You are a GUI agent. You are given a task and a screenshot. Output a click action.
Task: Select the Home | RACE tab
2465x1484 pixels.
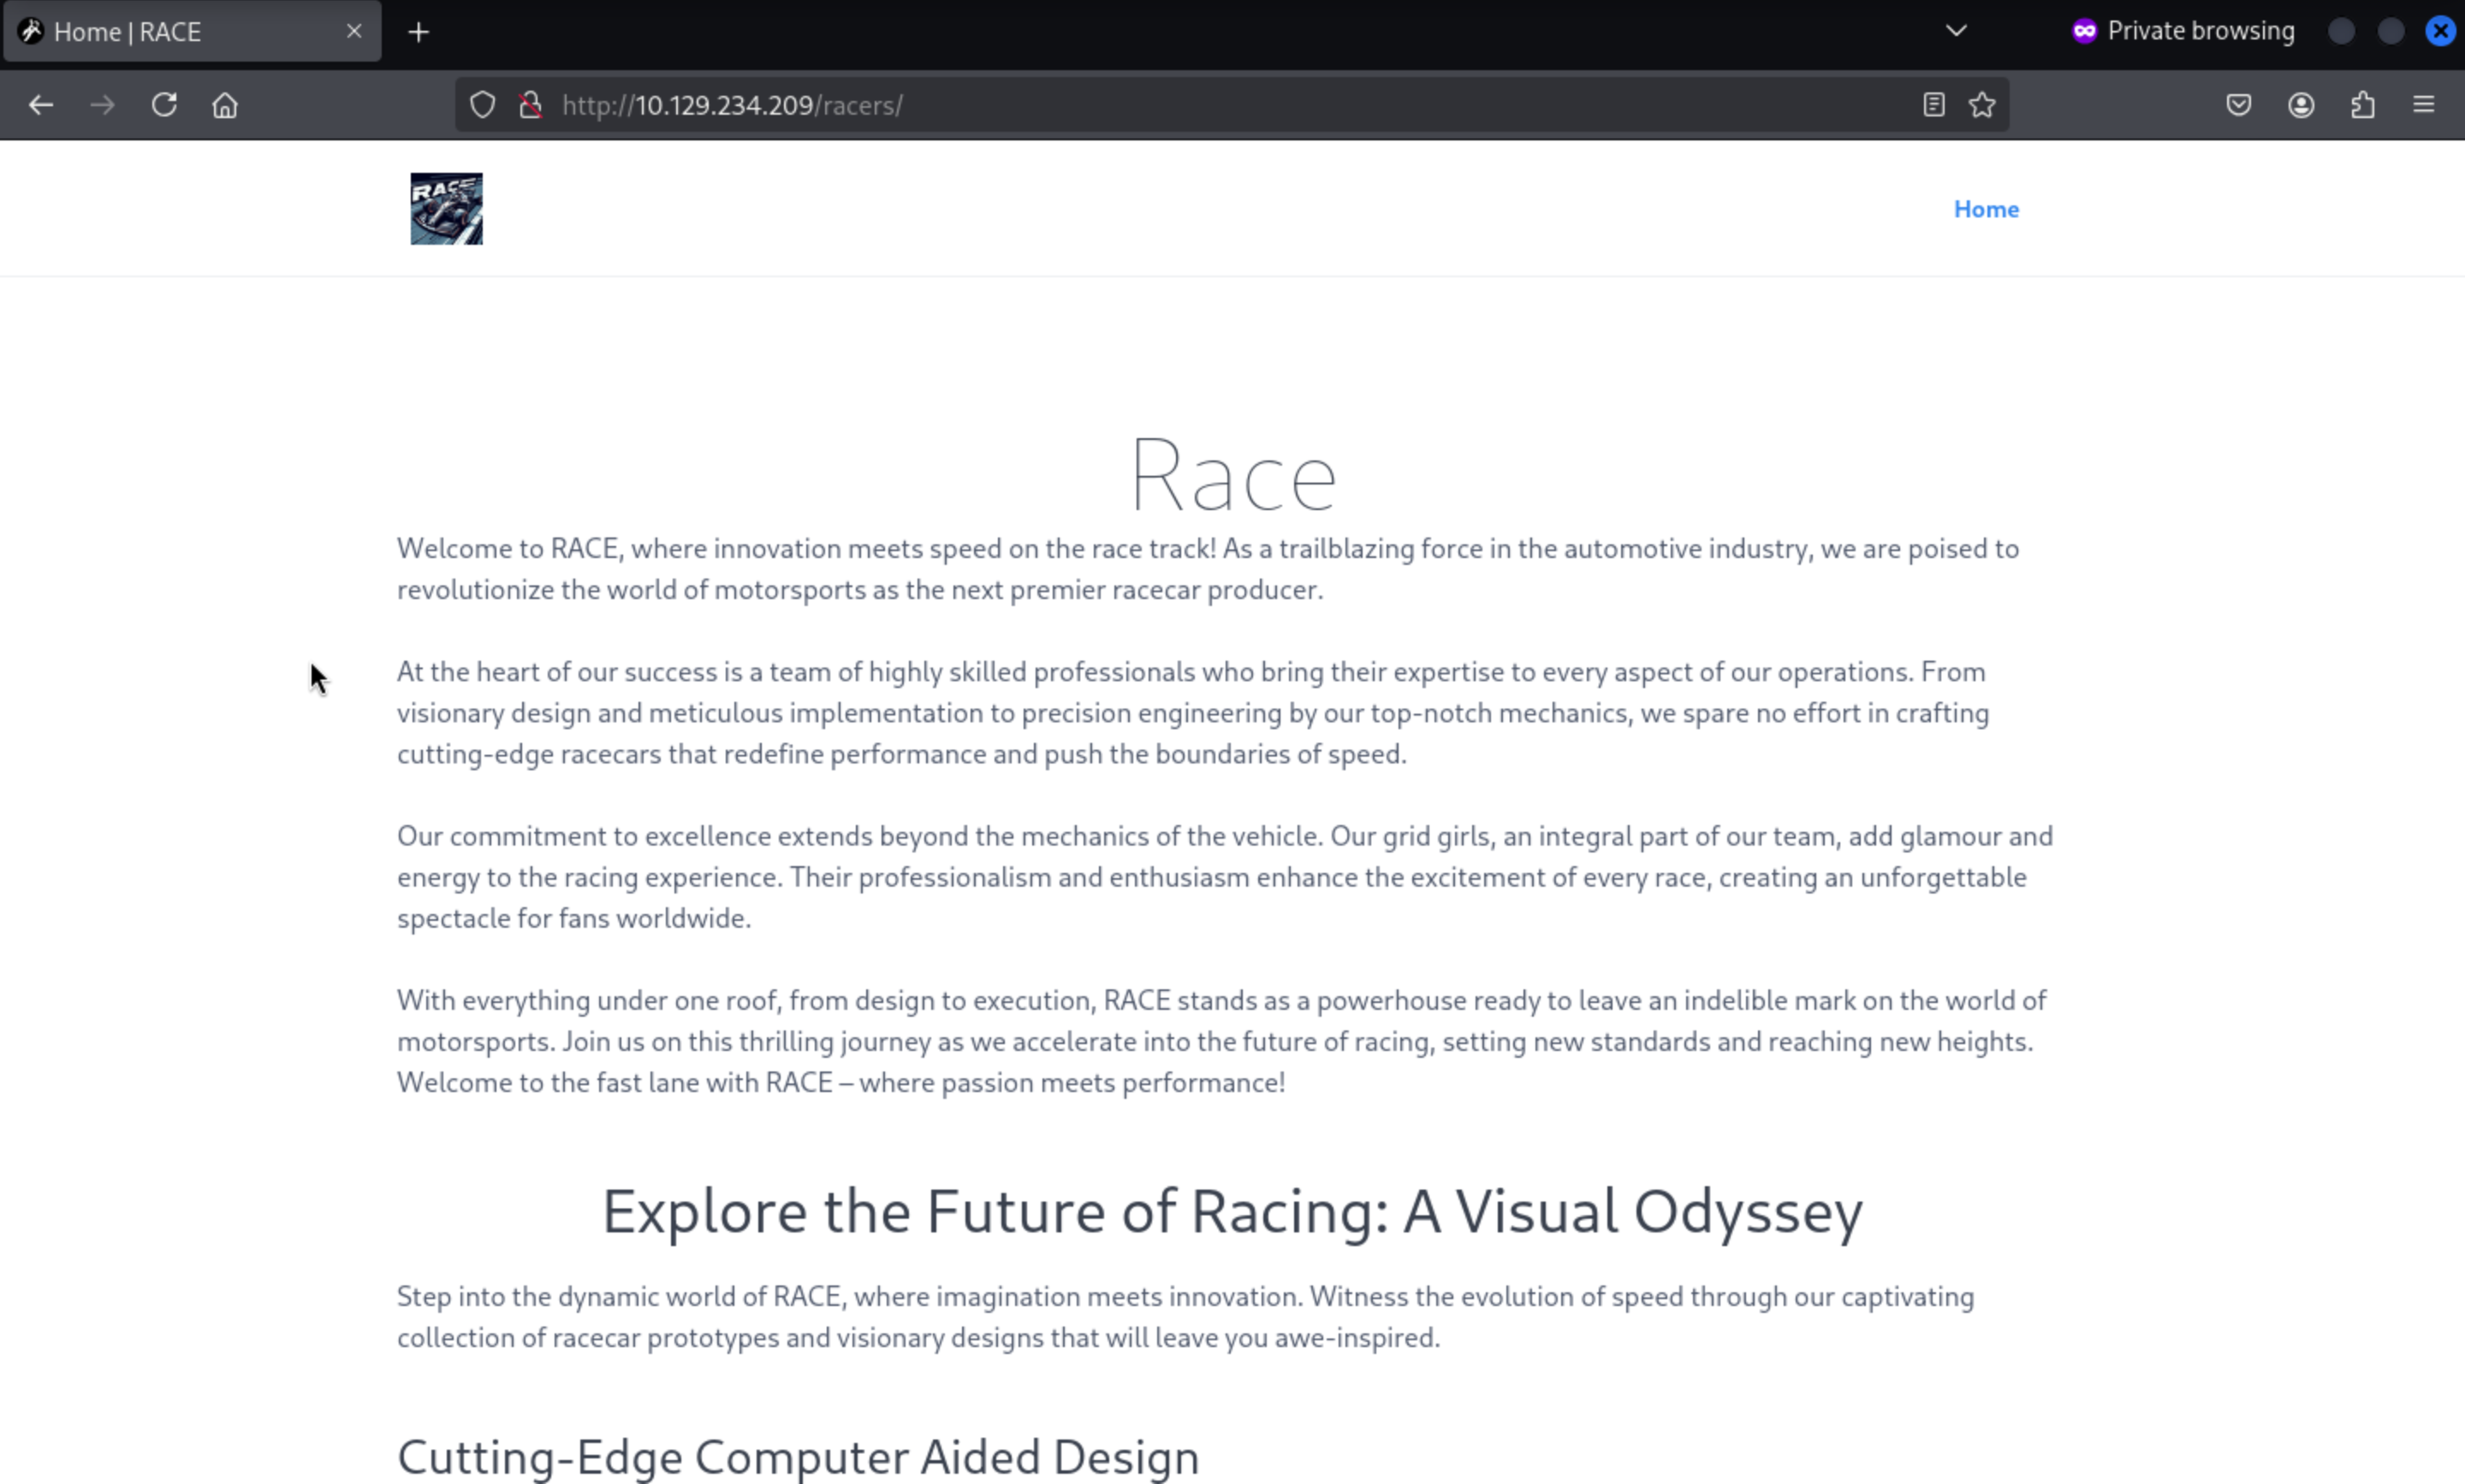tap(170, 32)
